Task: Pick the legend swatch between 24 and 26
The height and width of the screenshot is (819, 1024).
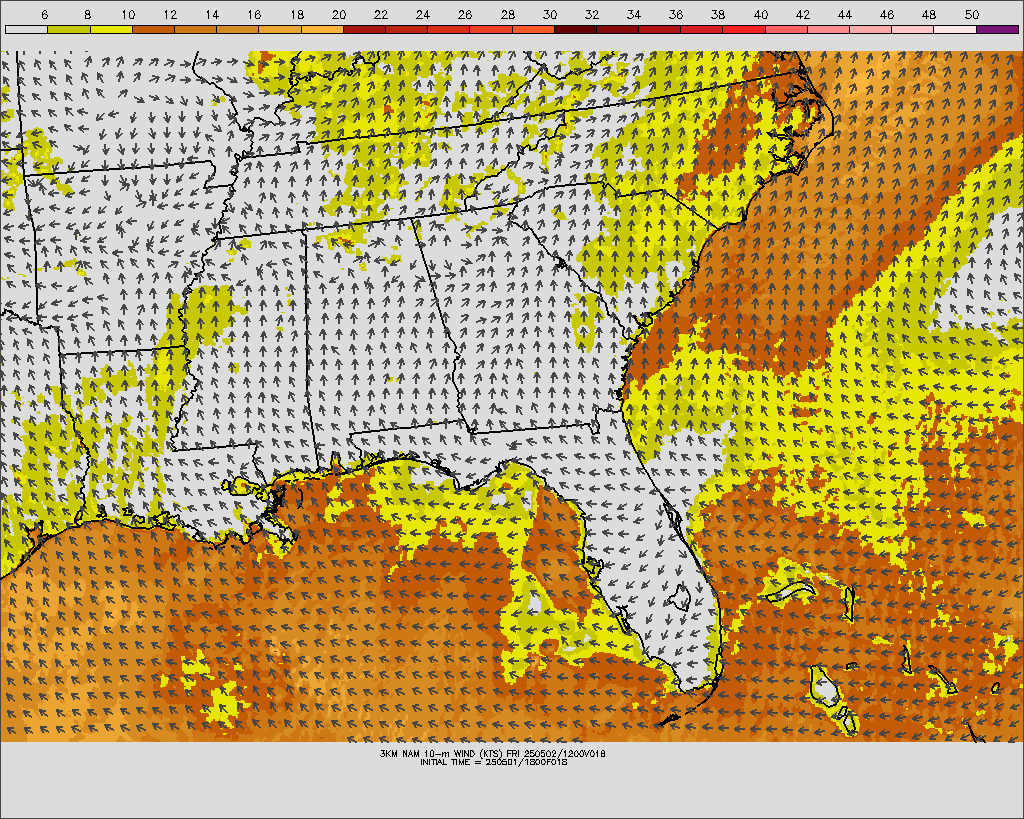Action: click(x=449, y=29)
